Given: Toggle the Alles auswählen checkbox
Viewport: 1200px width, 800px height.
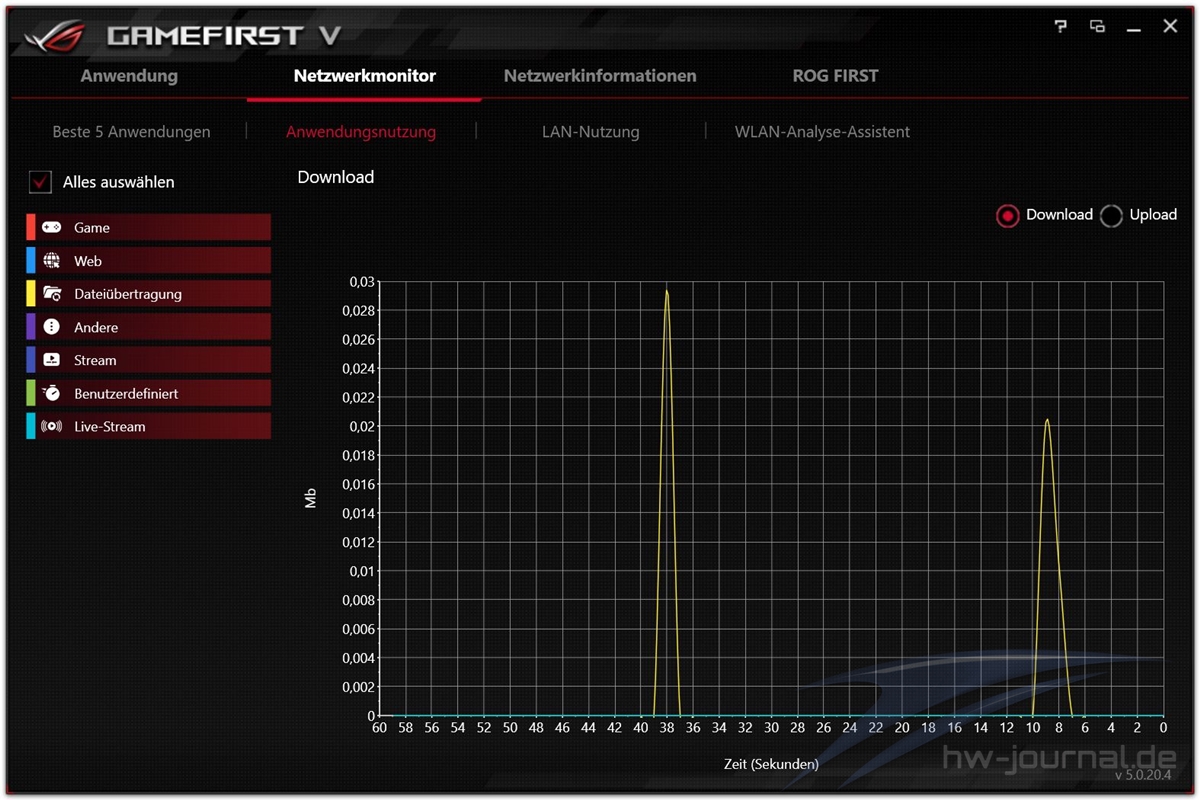Looking at the screenshot, I should coord(40,182).
